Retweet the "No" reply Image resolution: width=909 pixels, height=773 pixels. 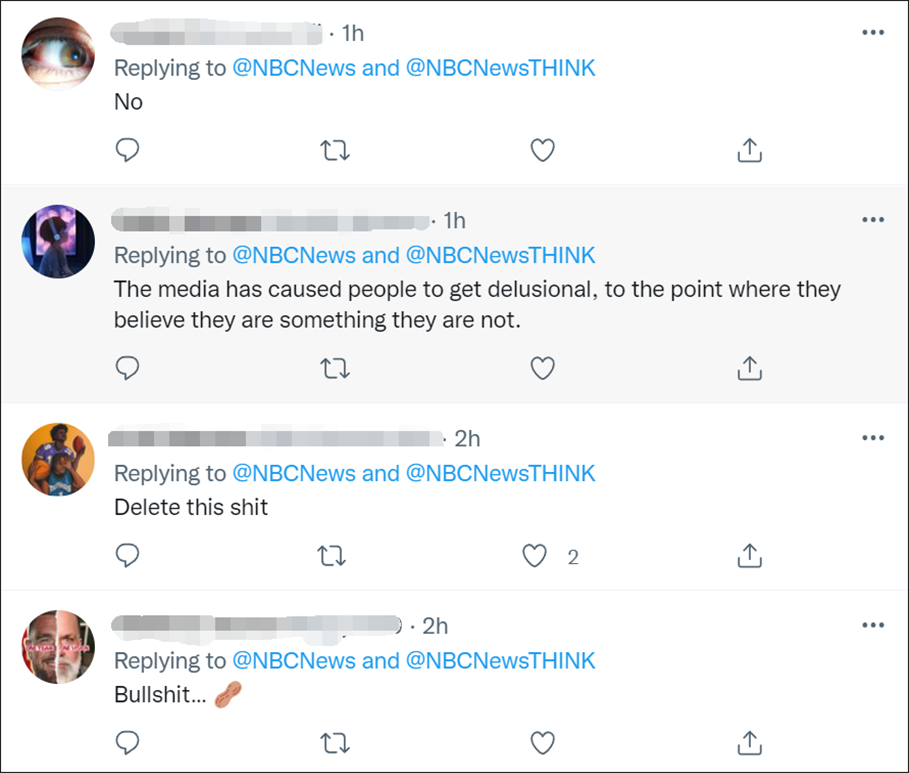[x=334, y=150]
